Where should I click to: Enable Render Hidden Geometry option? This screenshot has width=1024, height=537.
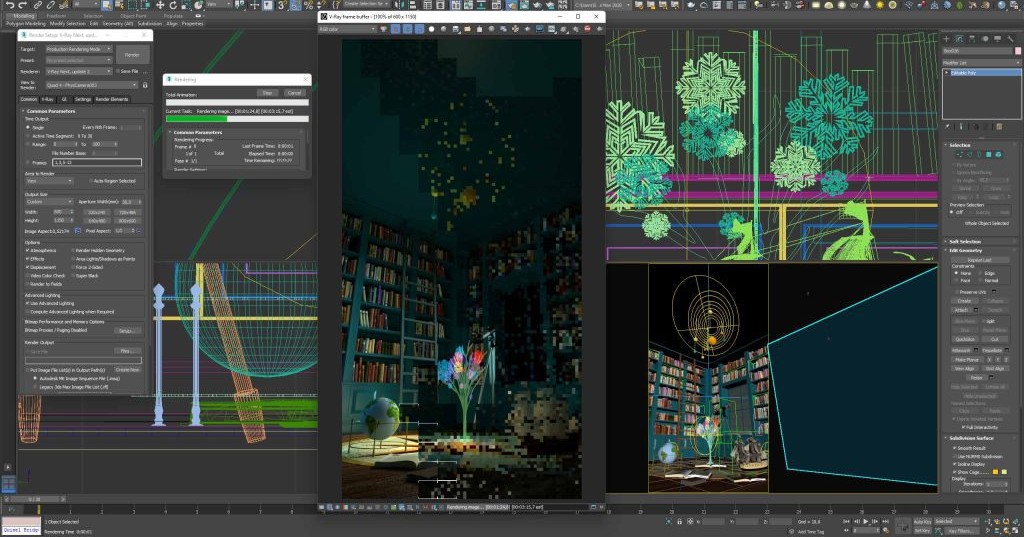73,251
